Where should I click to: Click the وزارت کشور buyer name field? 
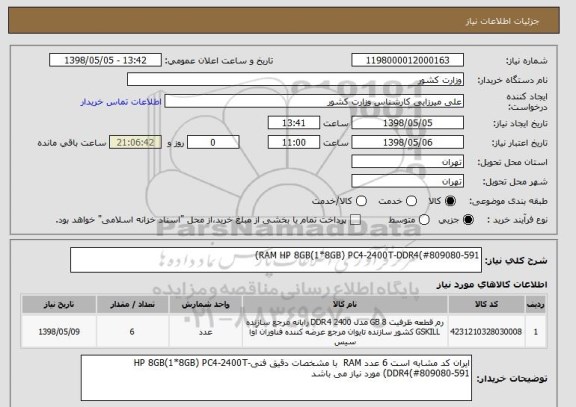(295, 79)
